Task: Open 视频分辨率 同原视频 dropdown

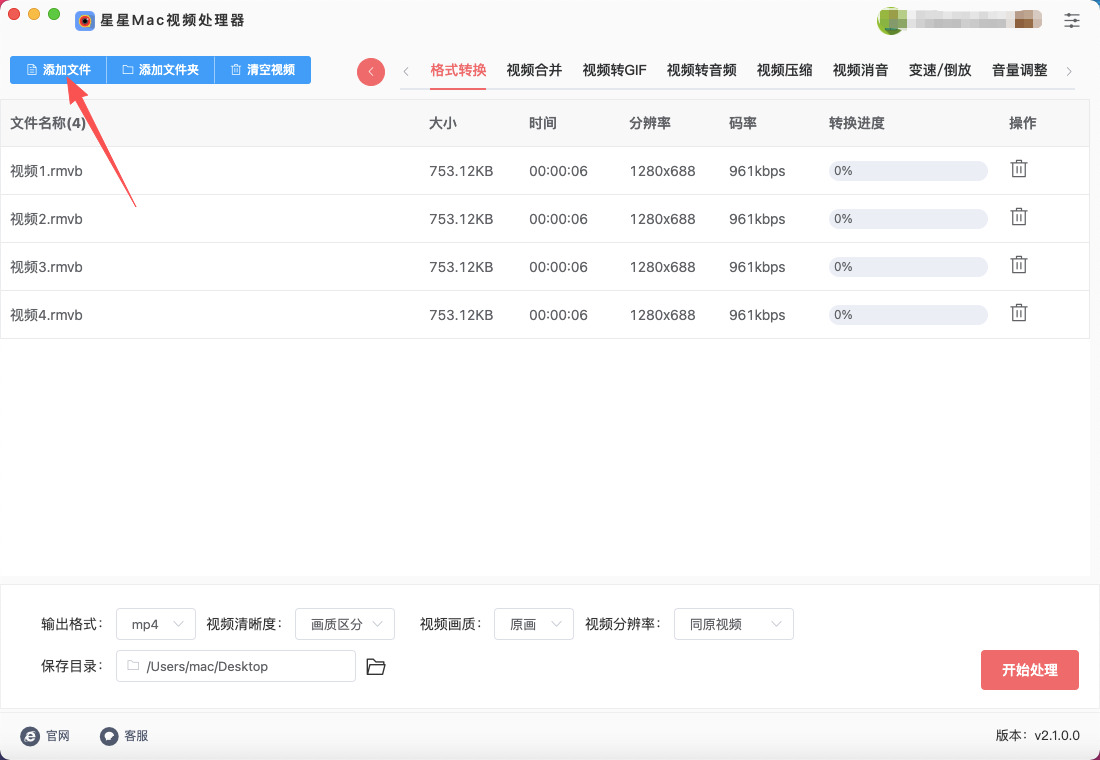Action: point(733,624)
